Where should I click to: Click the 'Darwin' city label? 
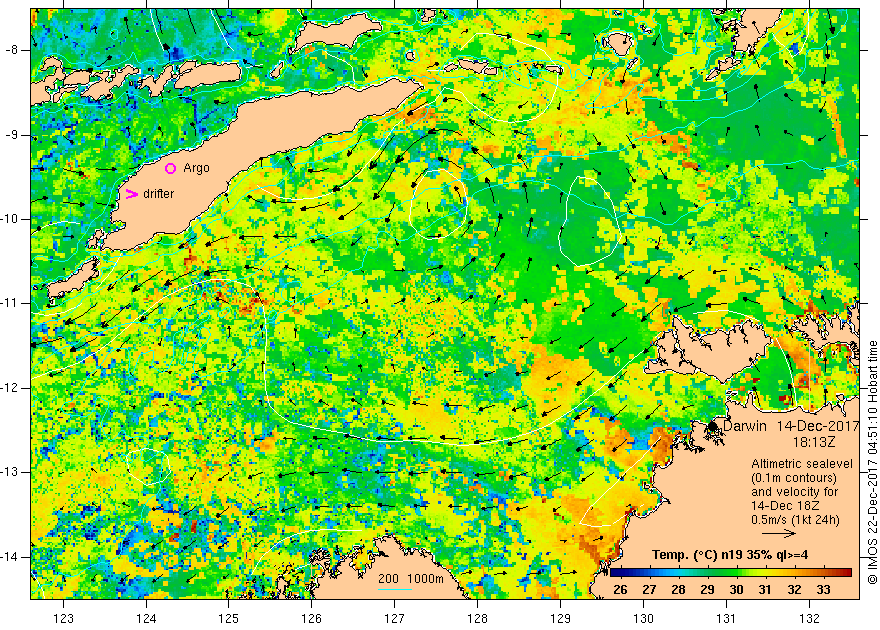click(745, 426)
